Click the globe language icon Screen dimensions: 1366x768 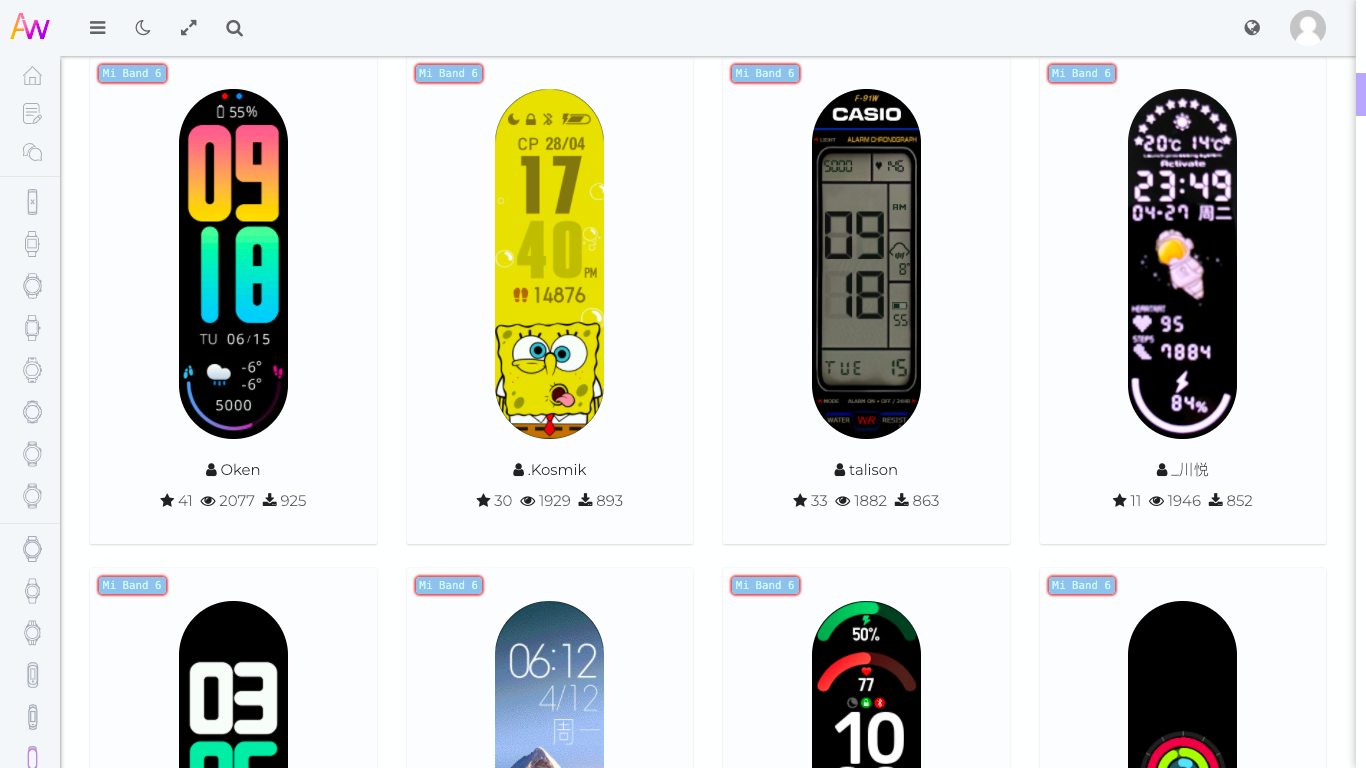[1252, 28]
